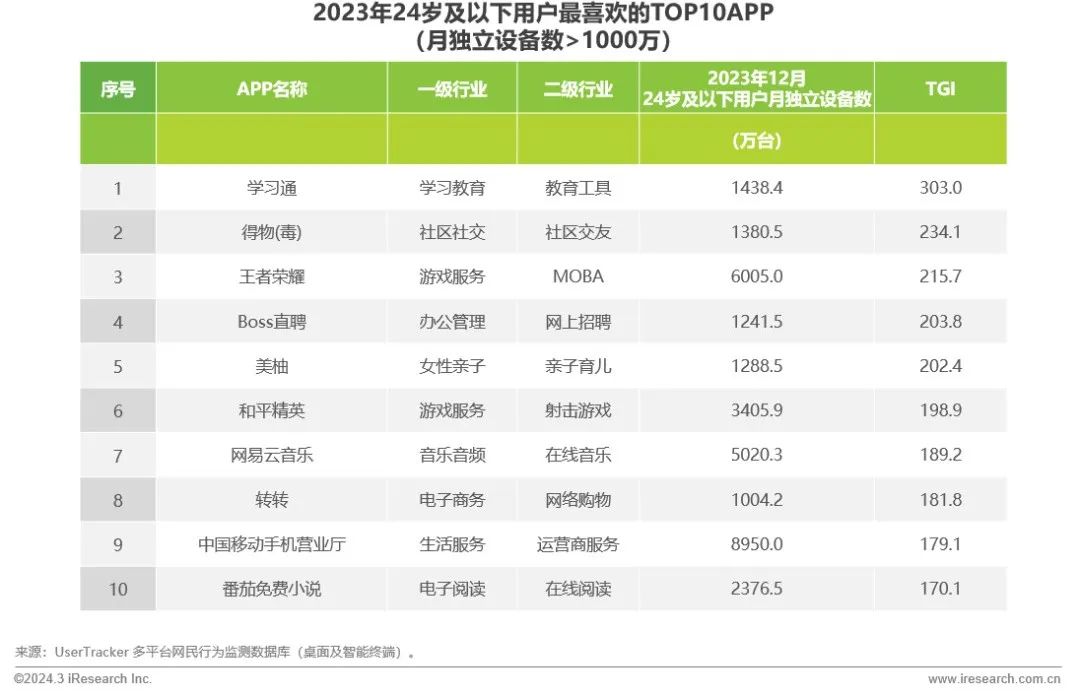
Task: Click the Boss直聘 app name
Action: (x=271, y=321)
